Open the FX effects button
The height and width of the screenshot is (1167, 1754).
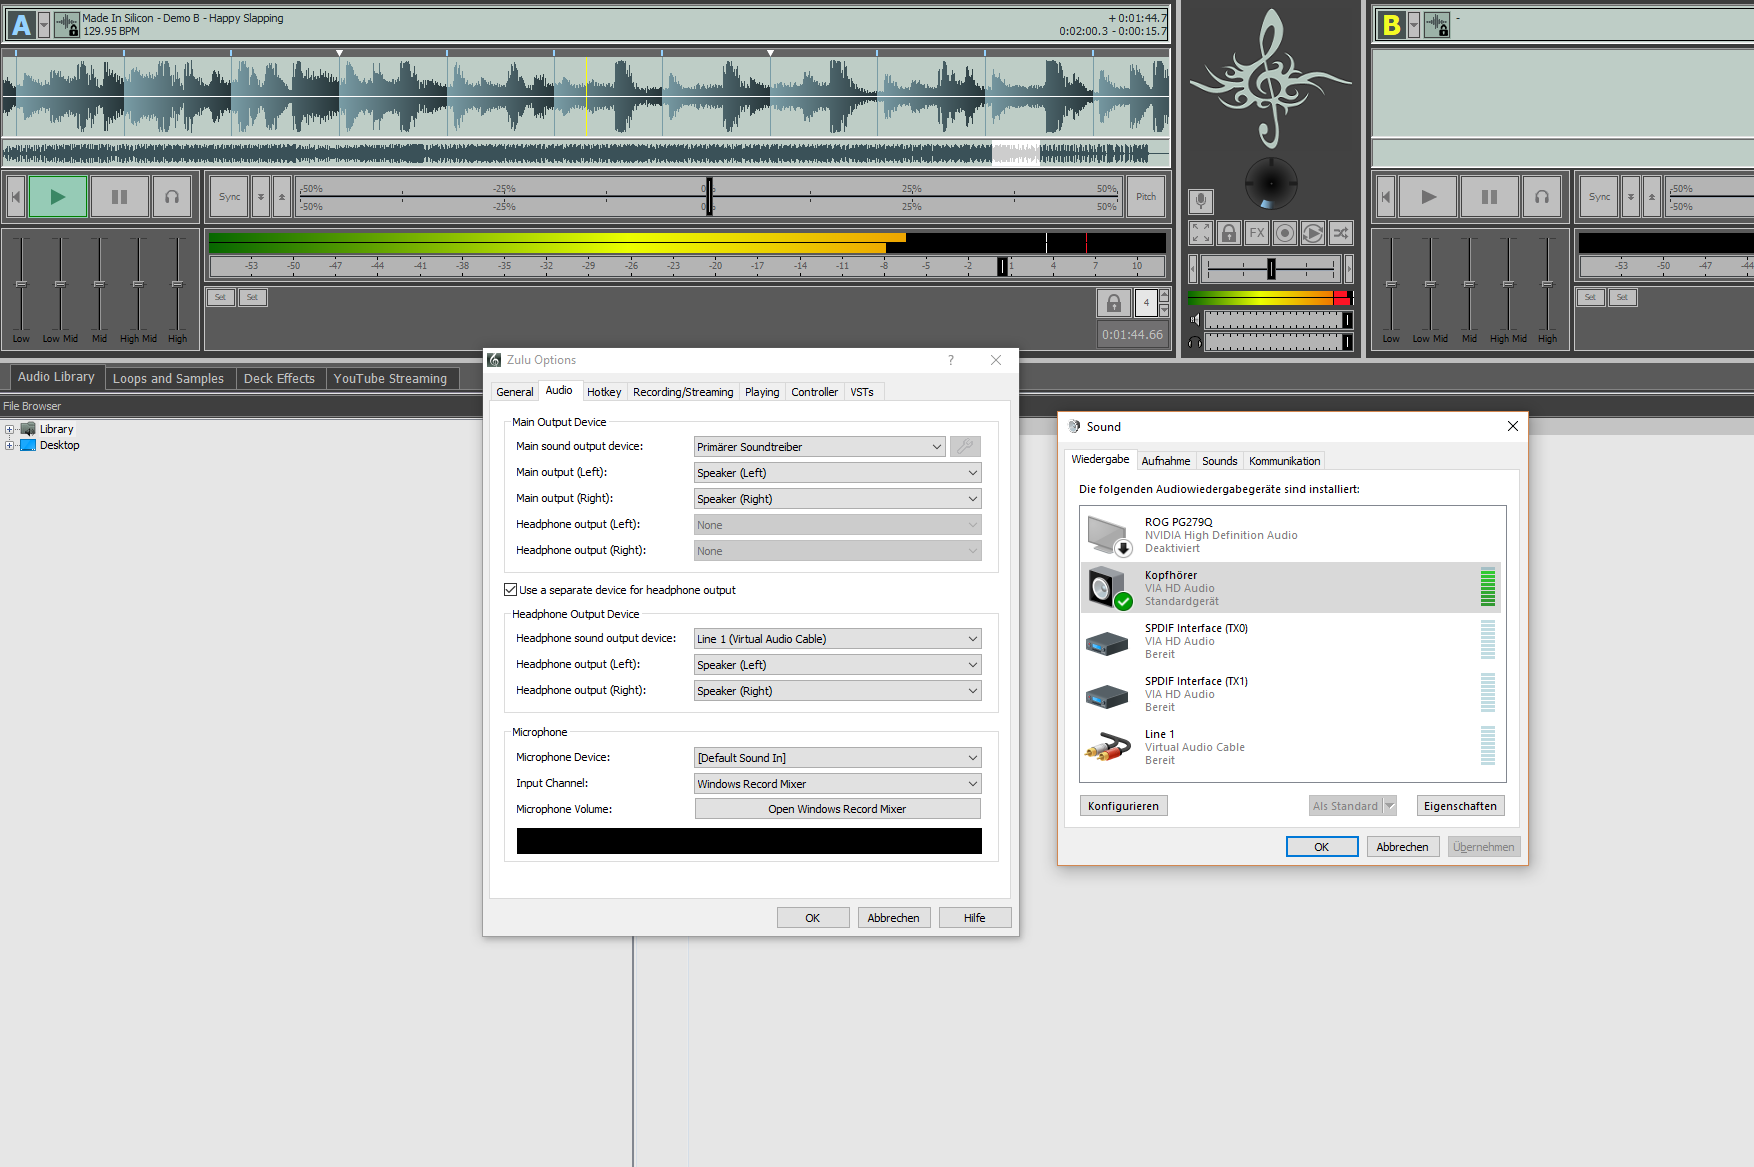click(1257, 233)
